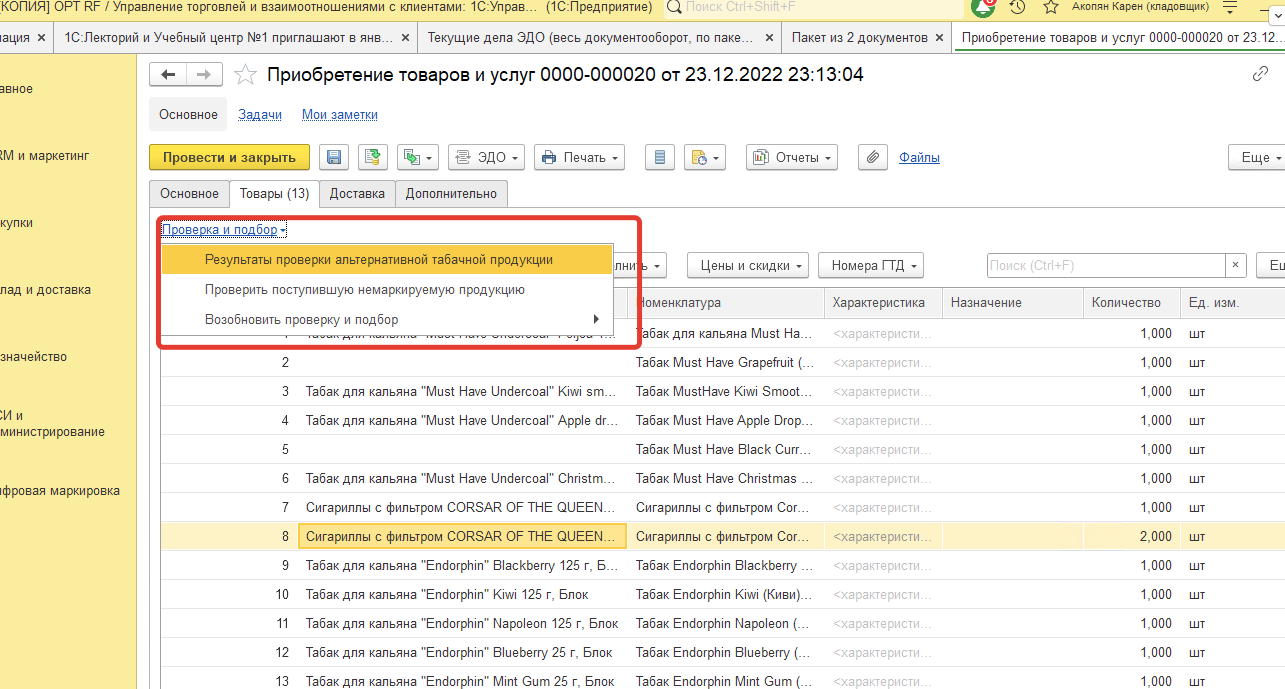Go back with the left arrow button
The width and height of the screenshot is (1285, 689).
coord(168,76)
